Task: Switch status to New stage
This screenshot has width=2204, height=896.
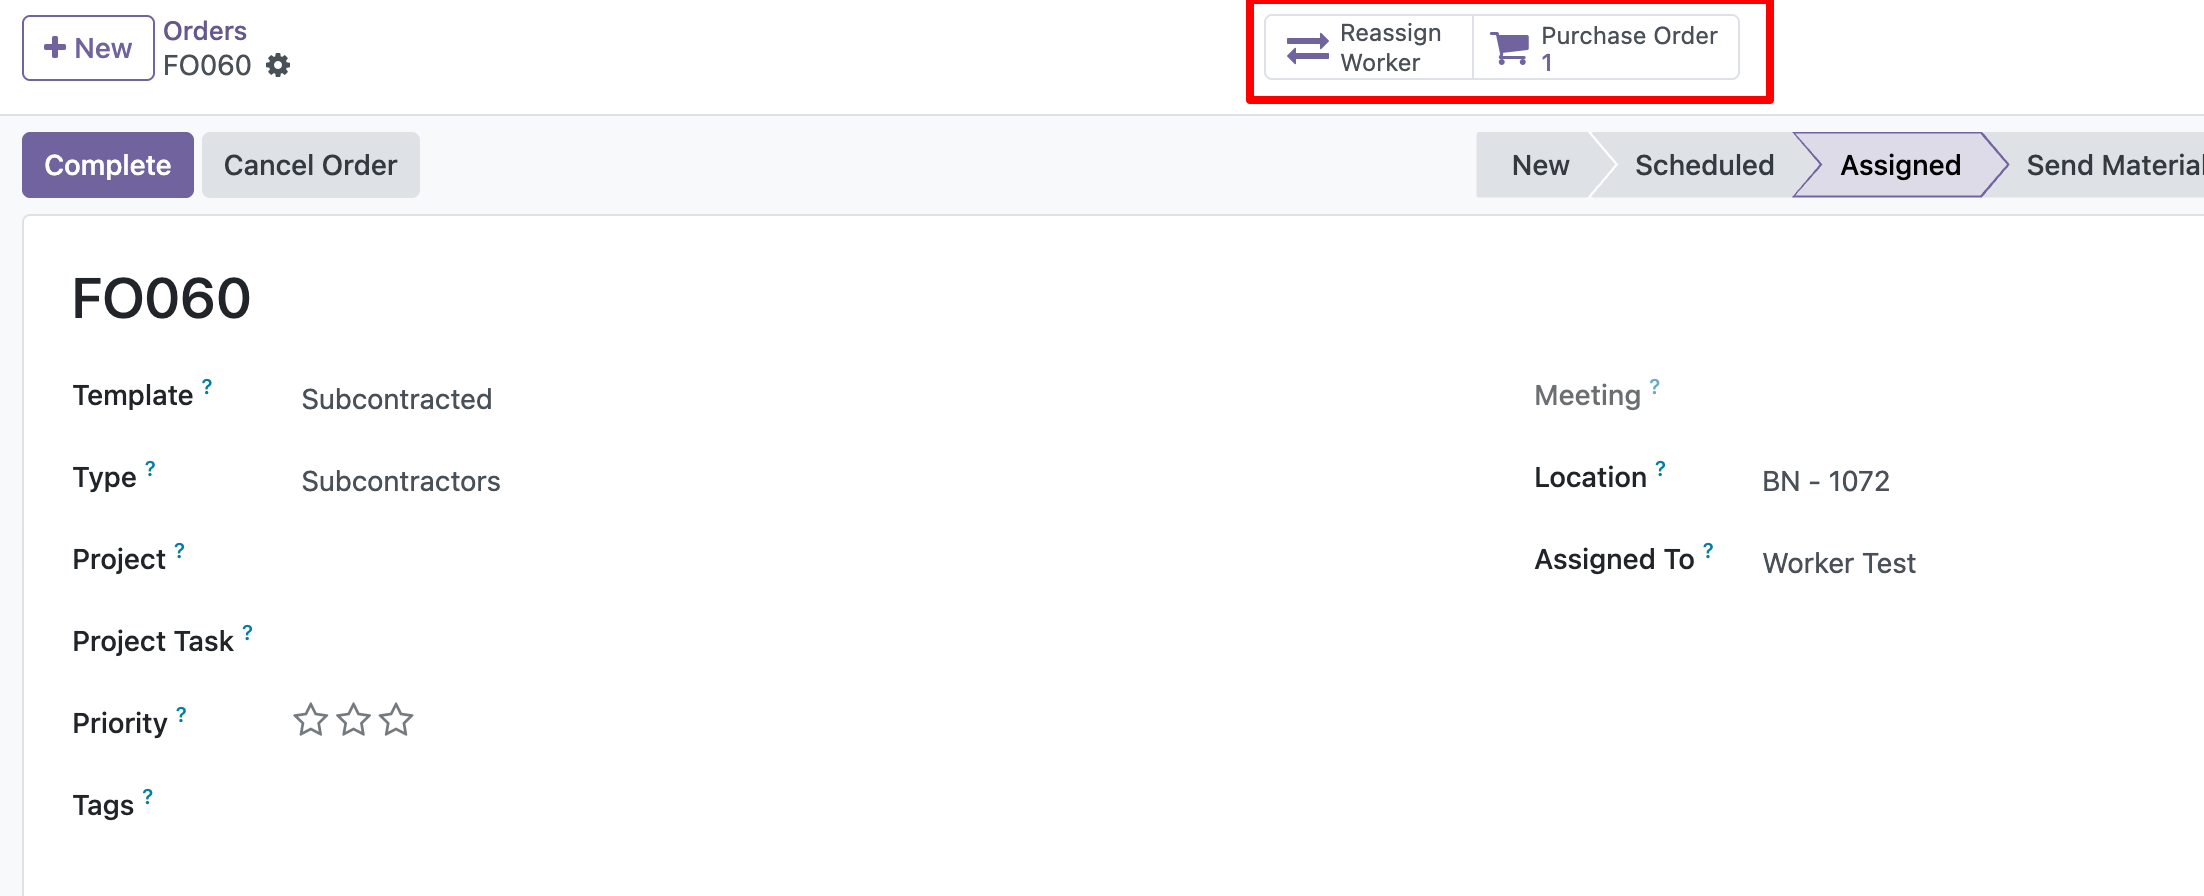Action: point(1540,165)
